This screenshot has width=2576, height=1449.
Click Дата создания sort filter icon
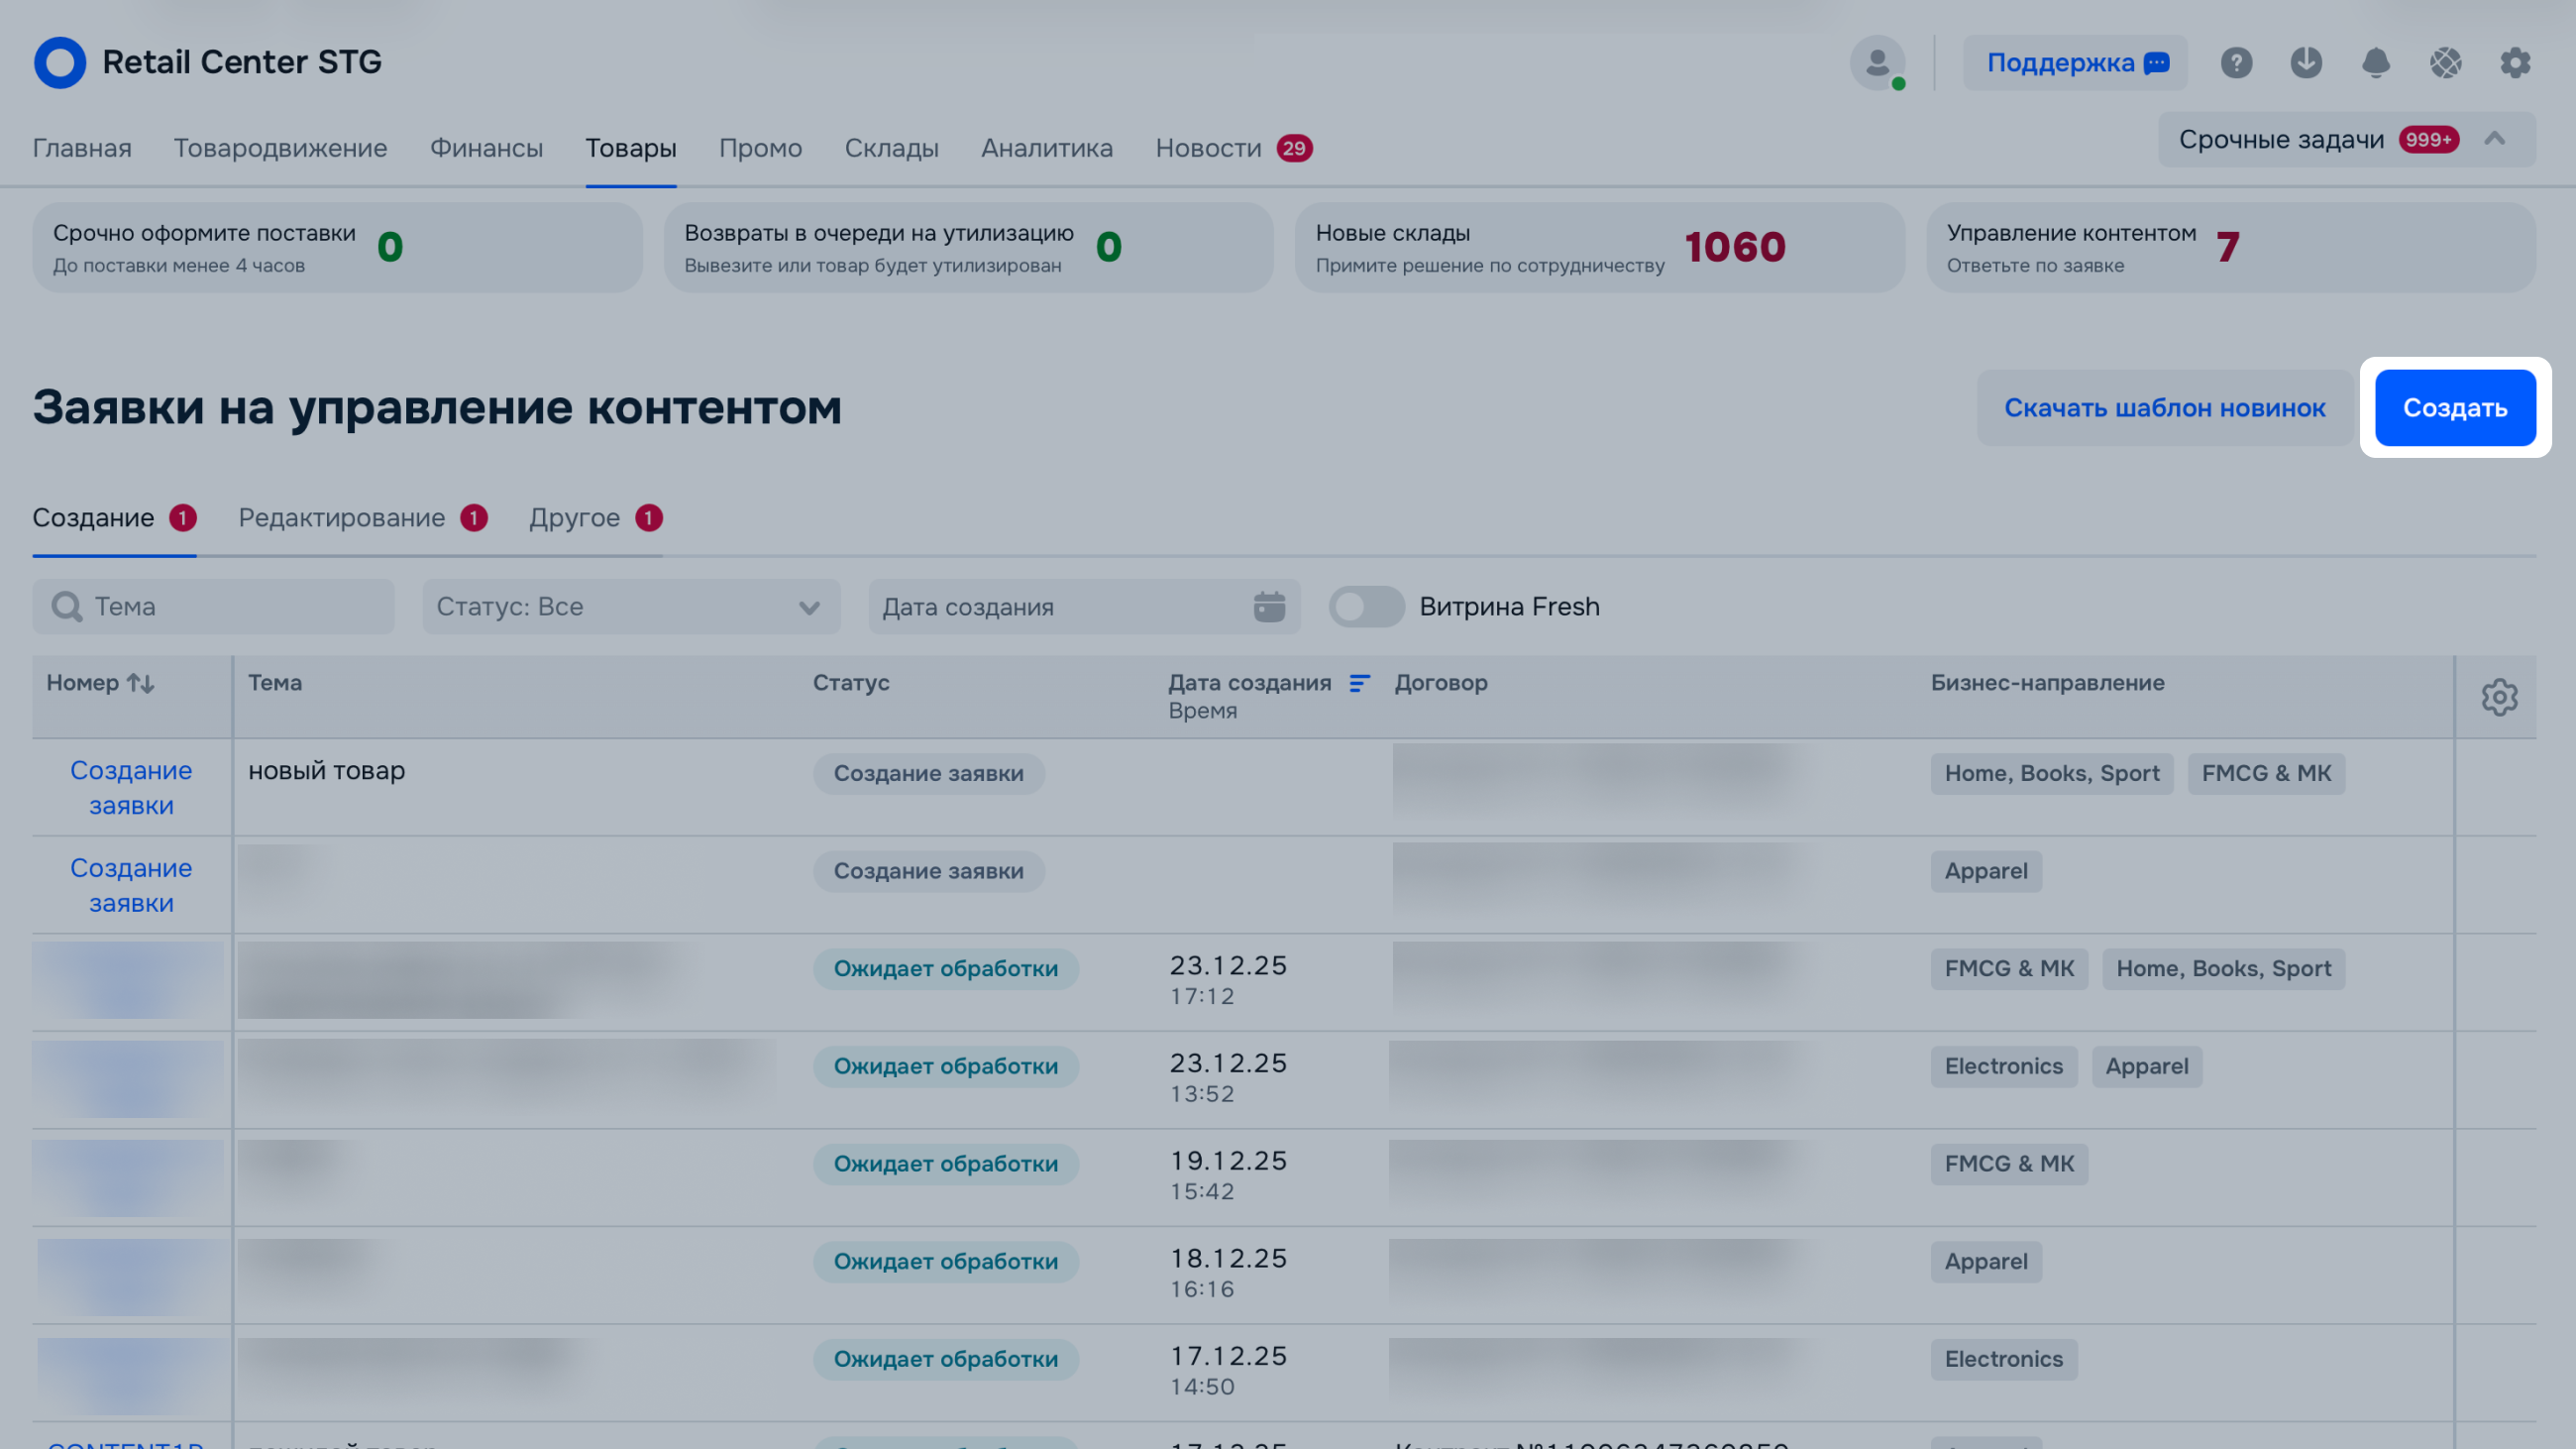(x=1359, y=683)
